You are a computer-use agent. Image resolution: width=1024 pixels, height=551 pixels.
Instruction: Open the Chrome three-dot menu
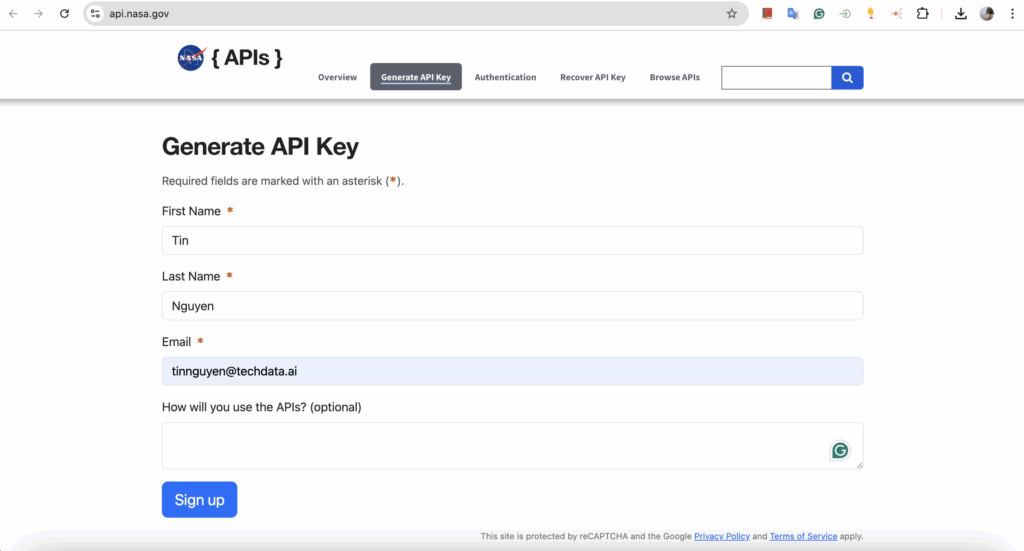(1010, 14)
